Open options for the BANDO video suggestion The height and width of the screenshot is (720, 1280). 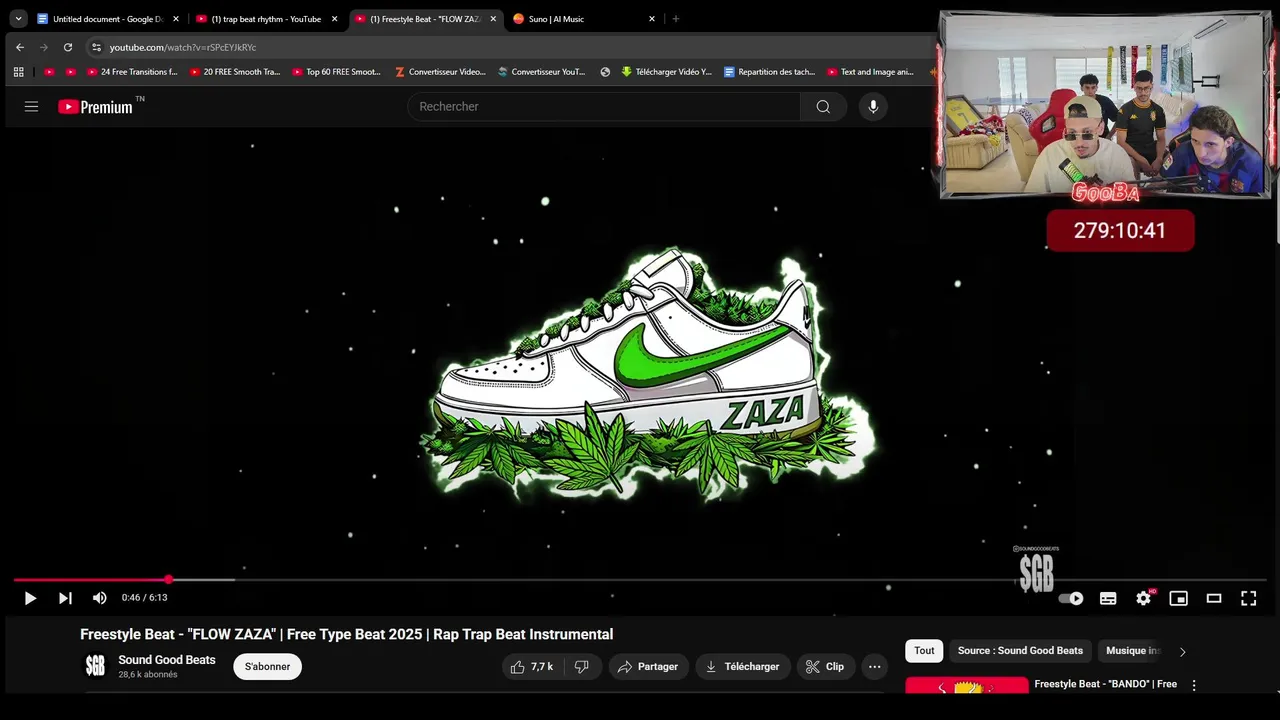pyautogui.click(x=1193, y=686)
